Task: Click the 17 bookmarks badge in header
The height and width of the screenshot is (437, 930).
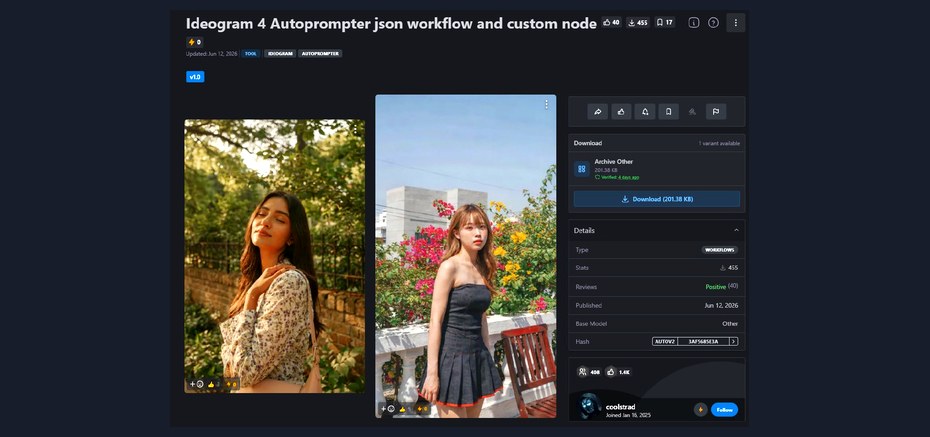Action: (664, 23)
